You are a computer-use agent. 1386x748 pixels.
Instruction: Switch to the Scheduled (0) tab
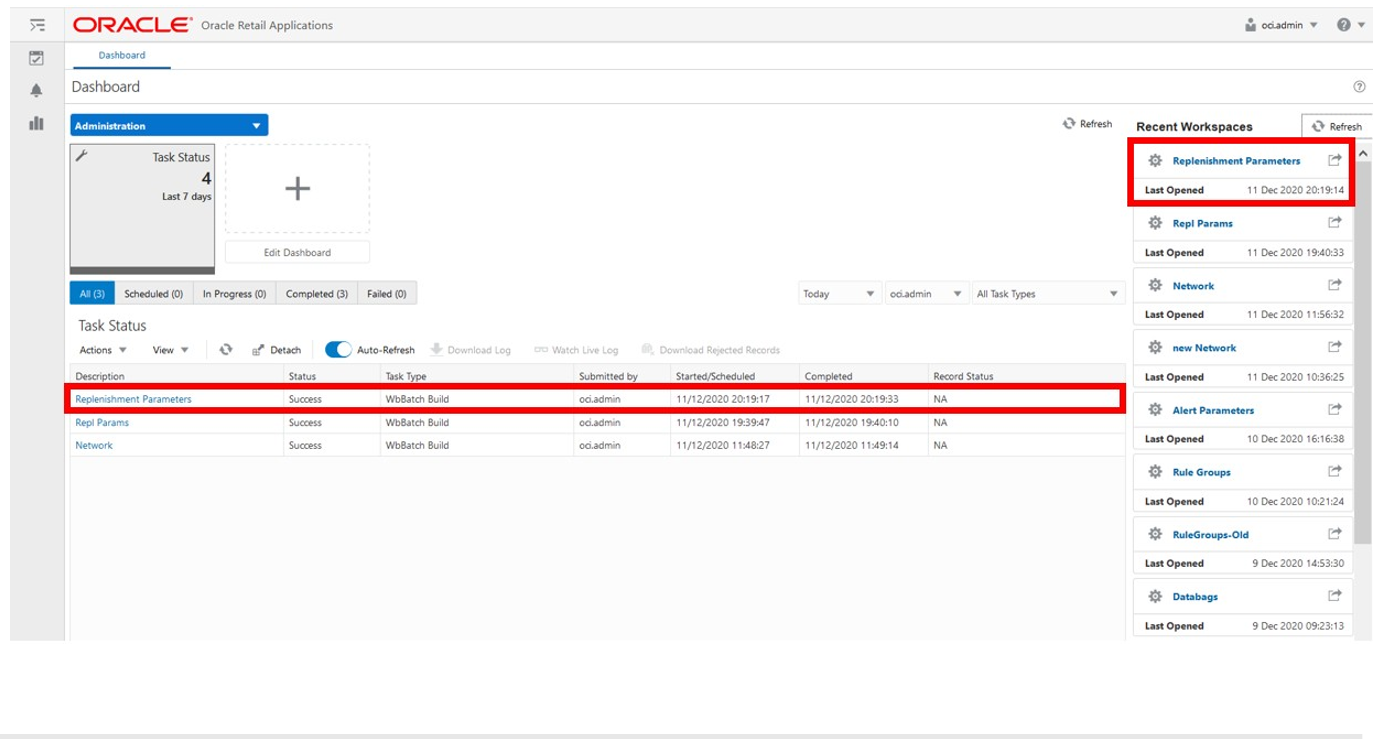pos(154,294)
